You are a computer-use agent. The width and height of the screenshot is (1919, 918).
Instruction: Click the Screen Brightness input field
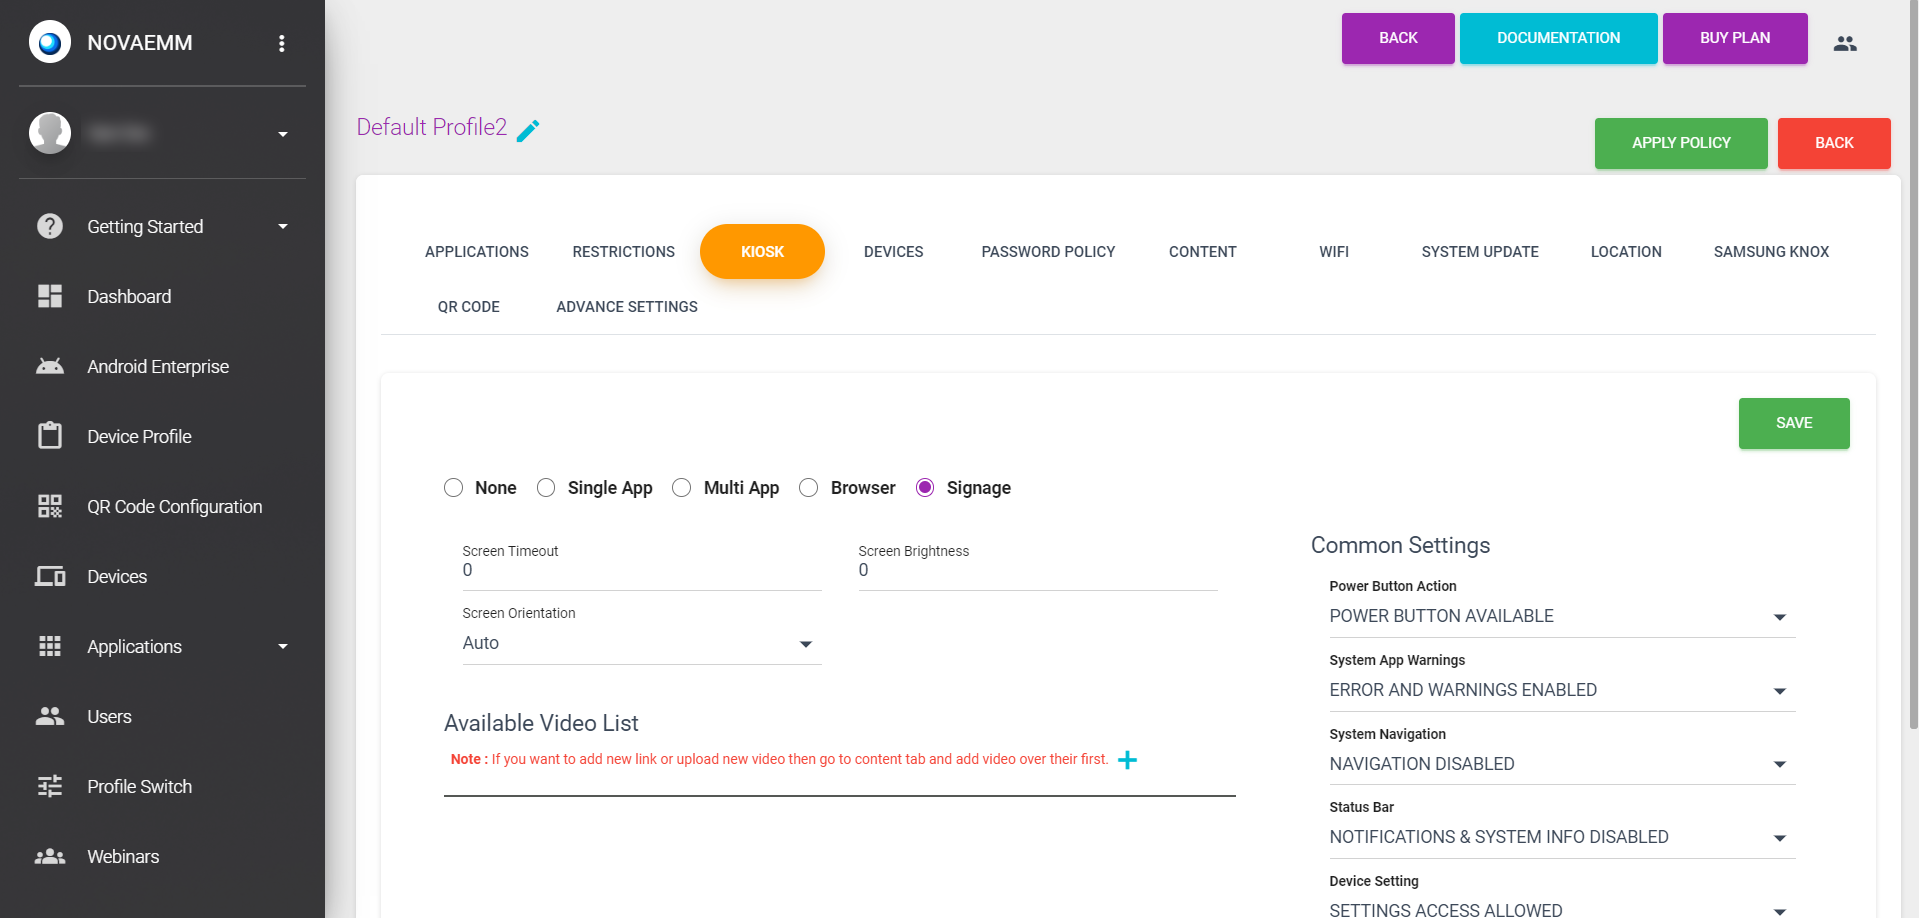point(1038,570)
